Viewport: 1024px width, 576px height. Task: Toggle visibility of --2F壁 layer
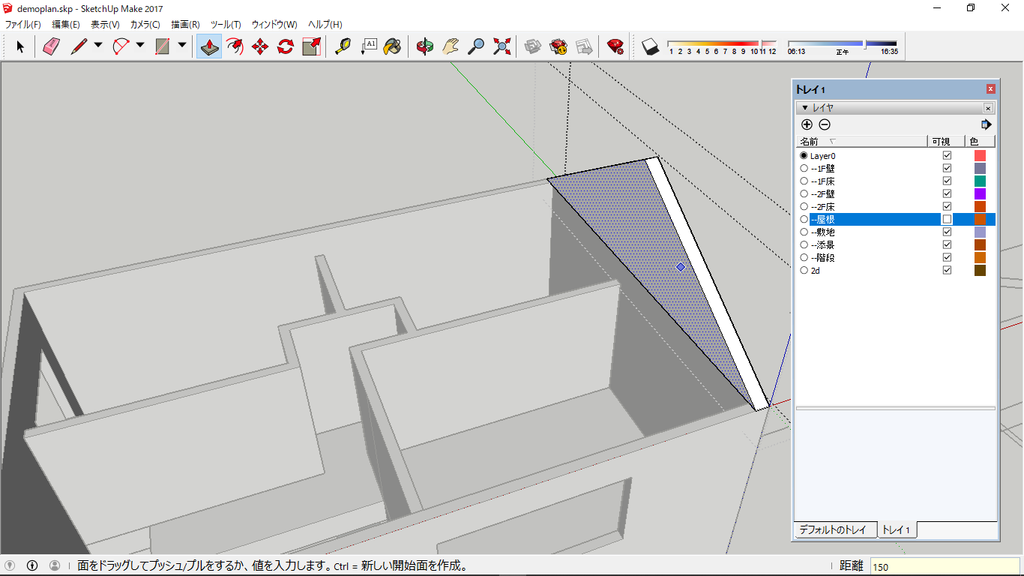tap(947, 194)
